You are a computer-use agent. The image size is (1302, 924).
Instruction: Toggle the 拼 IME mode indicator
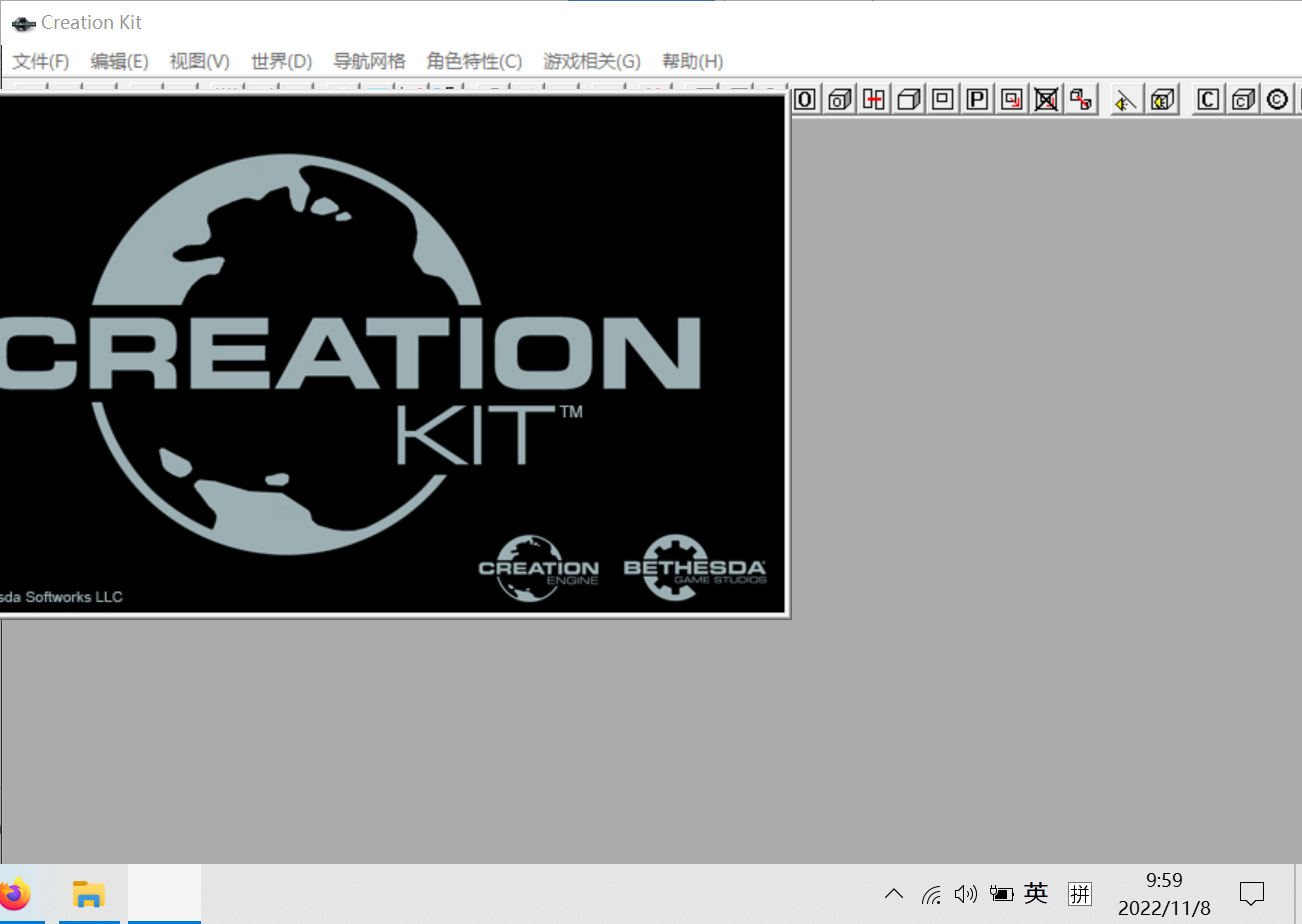click(1080, 894)
